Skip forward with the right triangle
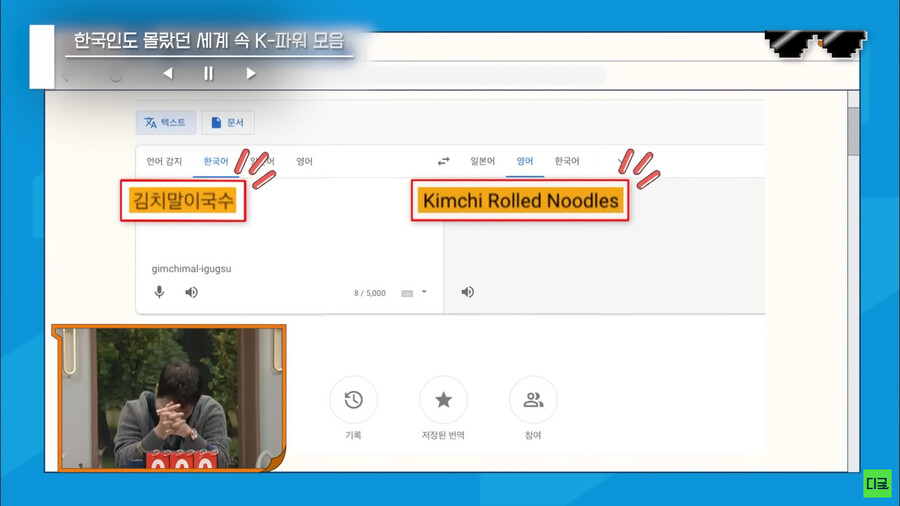Screen dimensions: 900x506 [251, 73]
